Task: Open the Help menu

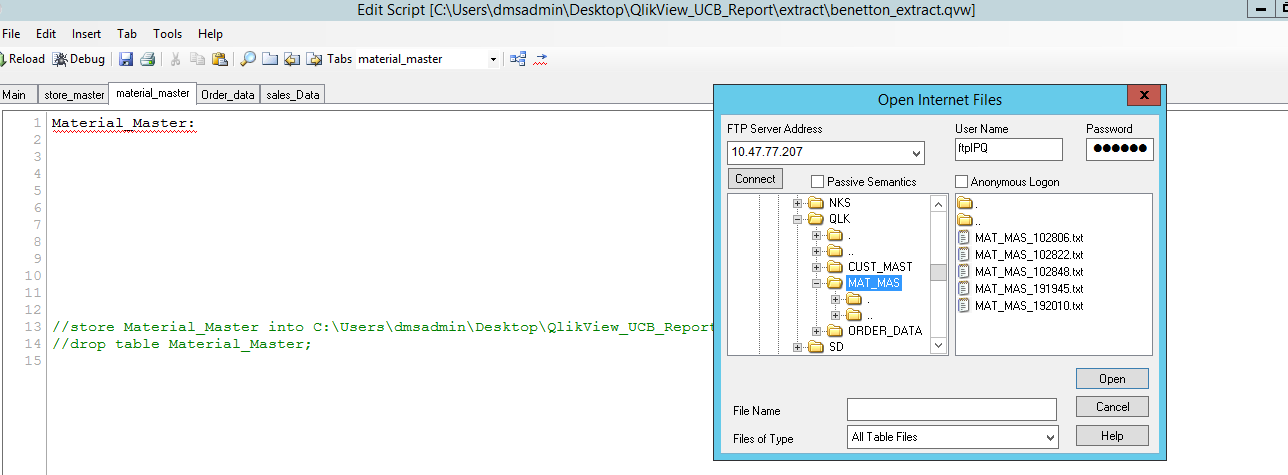Action: pos(211,34)
